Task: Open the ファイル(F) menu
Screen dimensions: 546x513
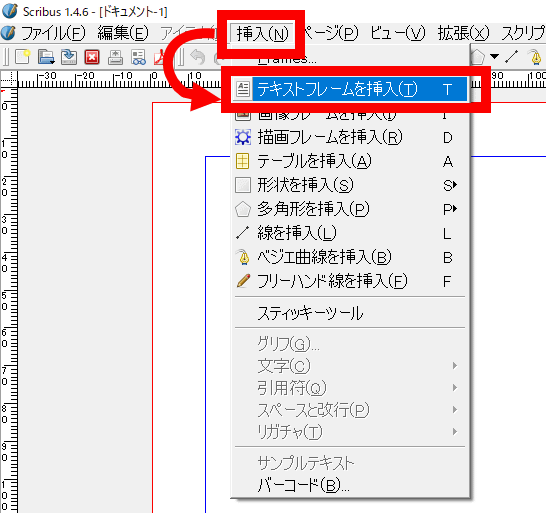Action: (53, 33)
